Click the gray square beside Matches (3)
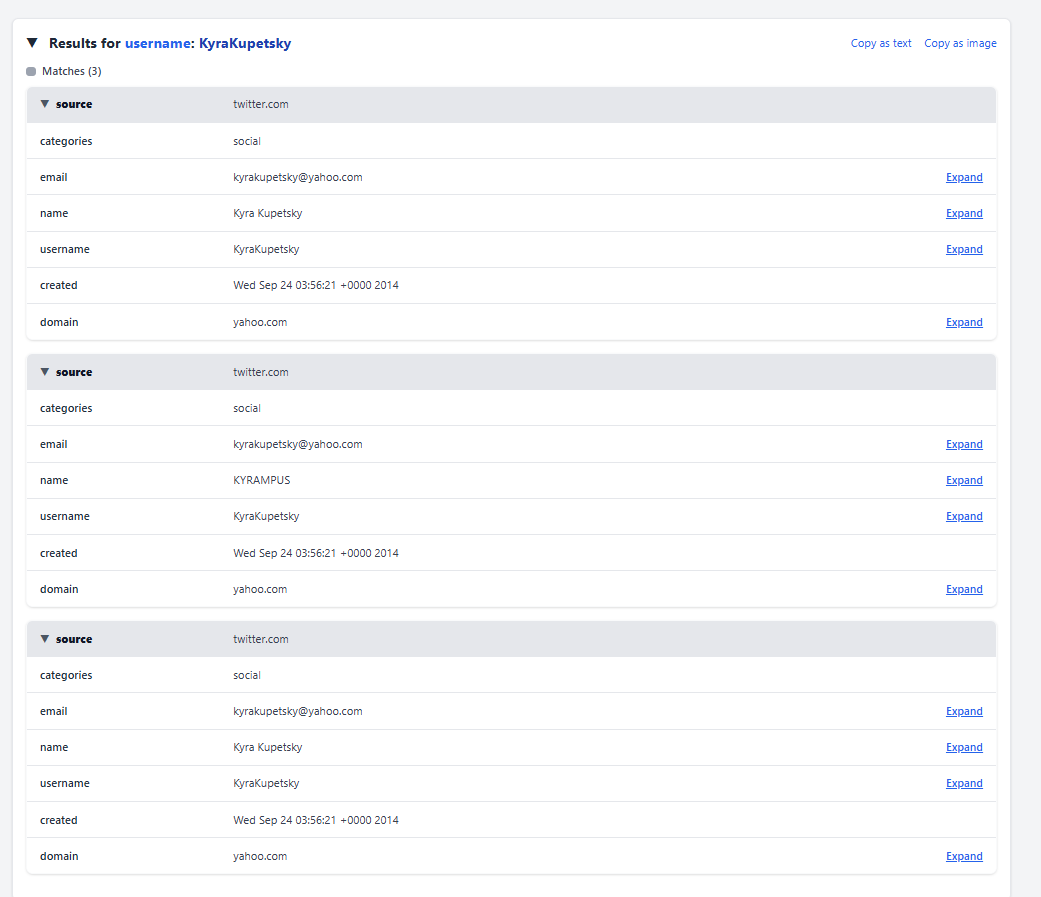This screenshot has height=897, width=1041. 31,72
